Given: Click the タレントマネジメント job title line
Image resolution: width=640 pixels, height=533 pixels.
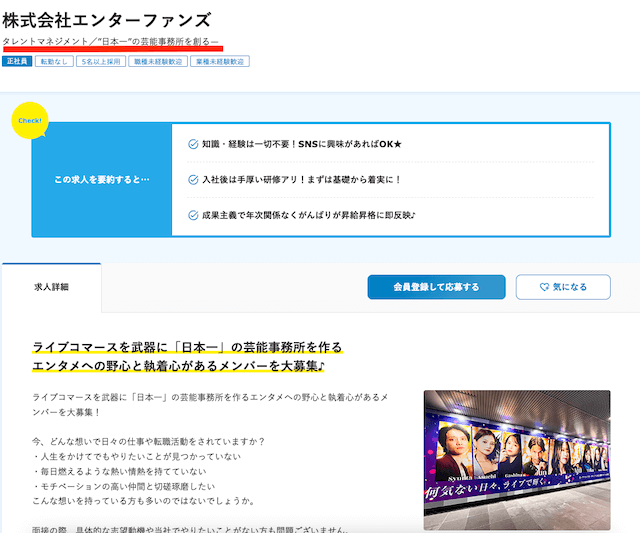Looking at the screenshot, I should tap(111, 41).
